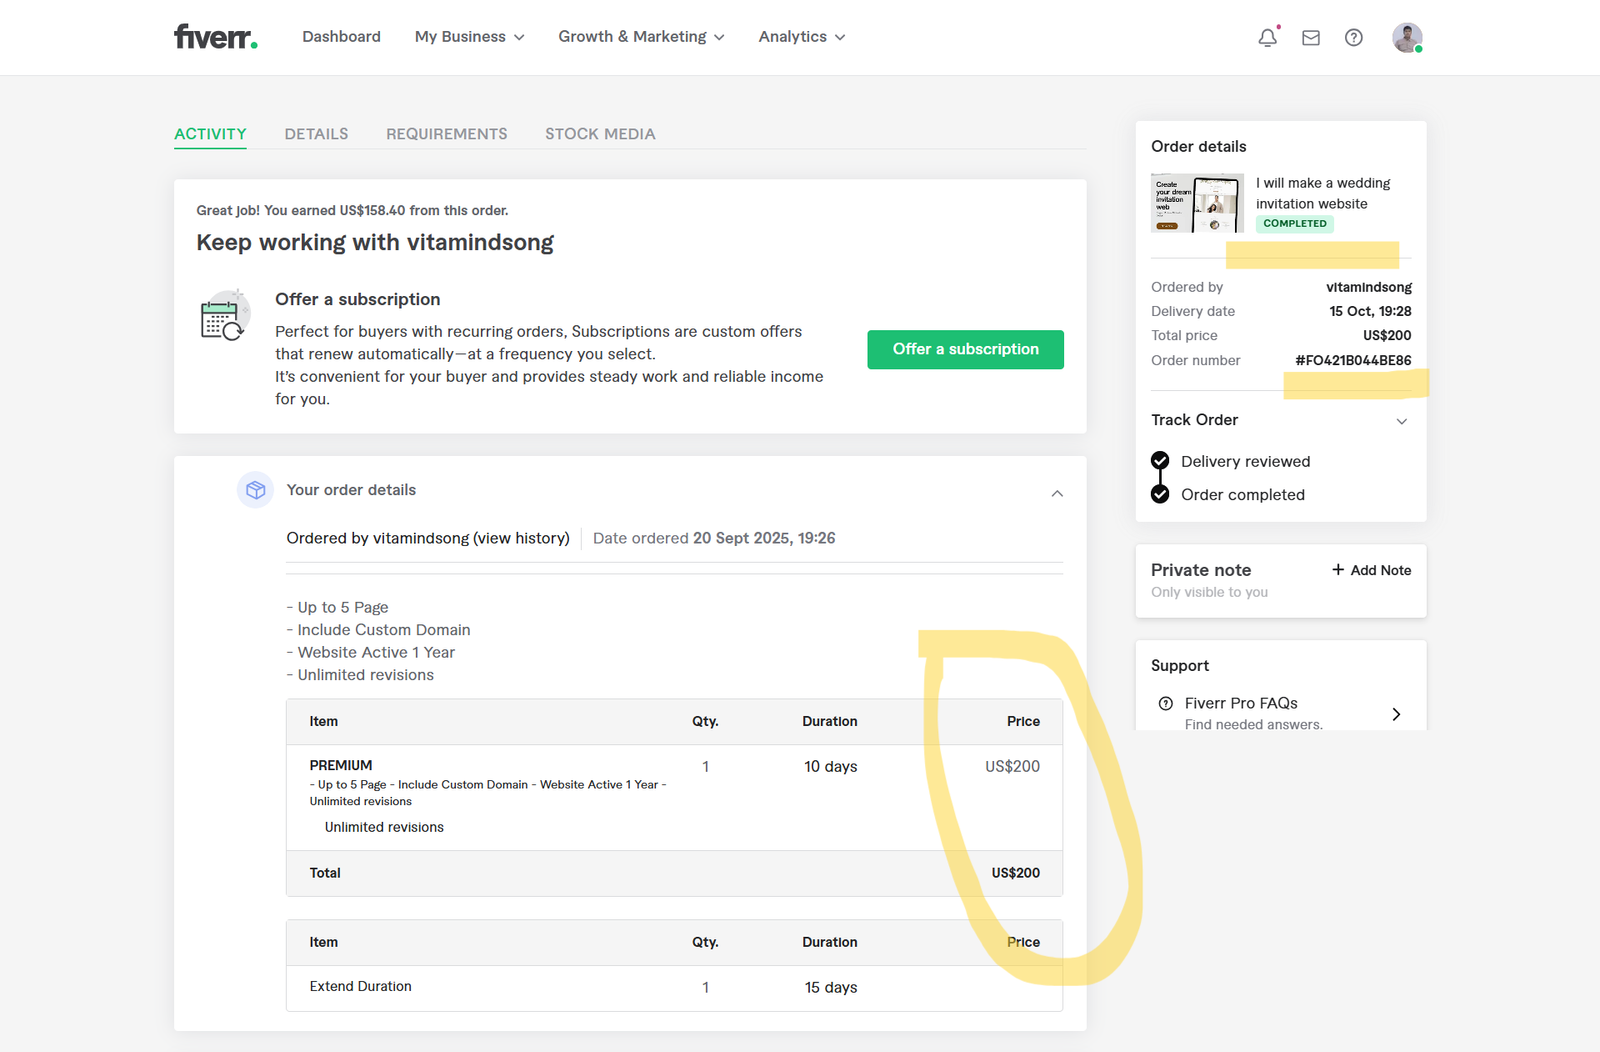Viewport: 1600px width, 1052px height.
Task: Click the Offer a subscription button
Action: (x=965, y=349)
